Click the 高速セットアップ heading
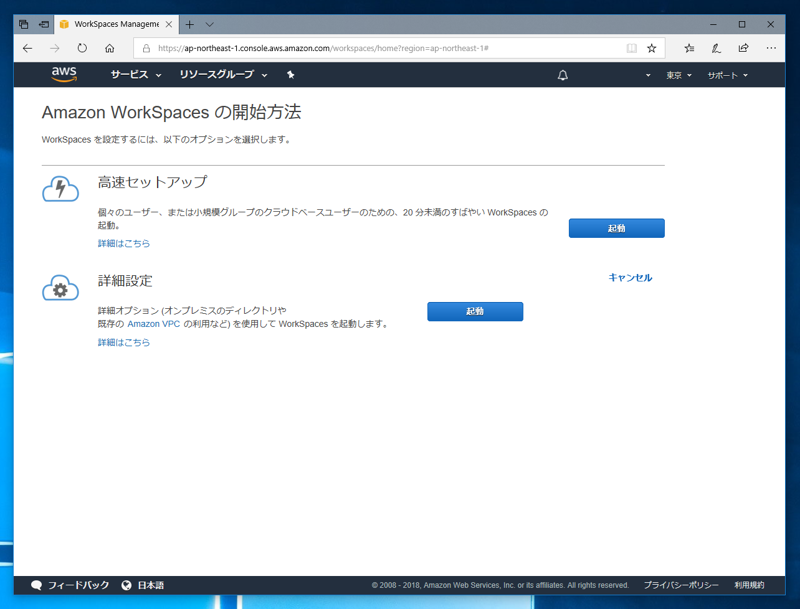This screenshot has height=609, width=800. pyautogui.click(x=153, y=182)
